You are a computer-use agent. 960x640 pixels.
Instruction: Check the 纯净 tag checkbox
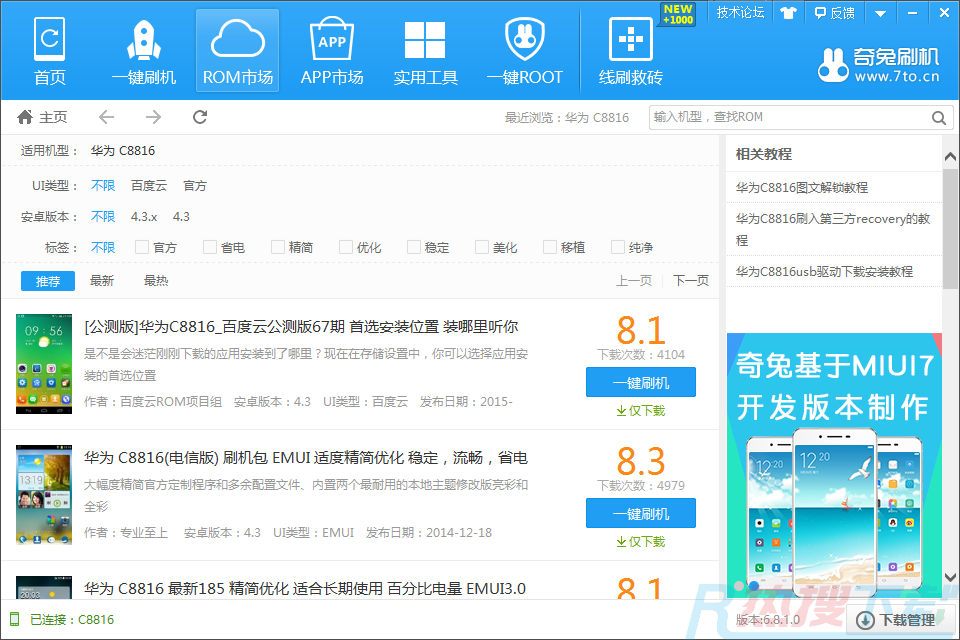point(618,247)
